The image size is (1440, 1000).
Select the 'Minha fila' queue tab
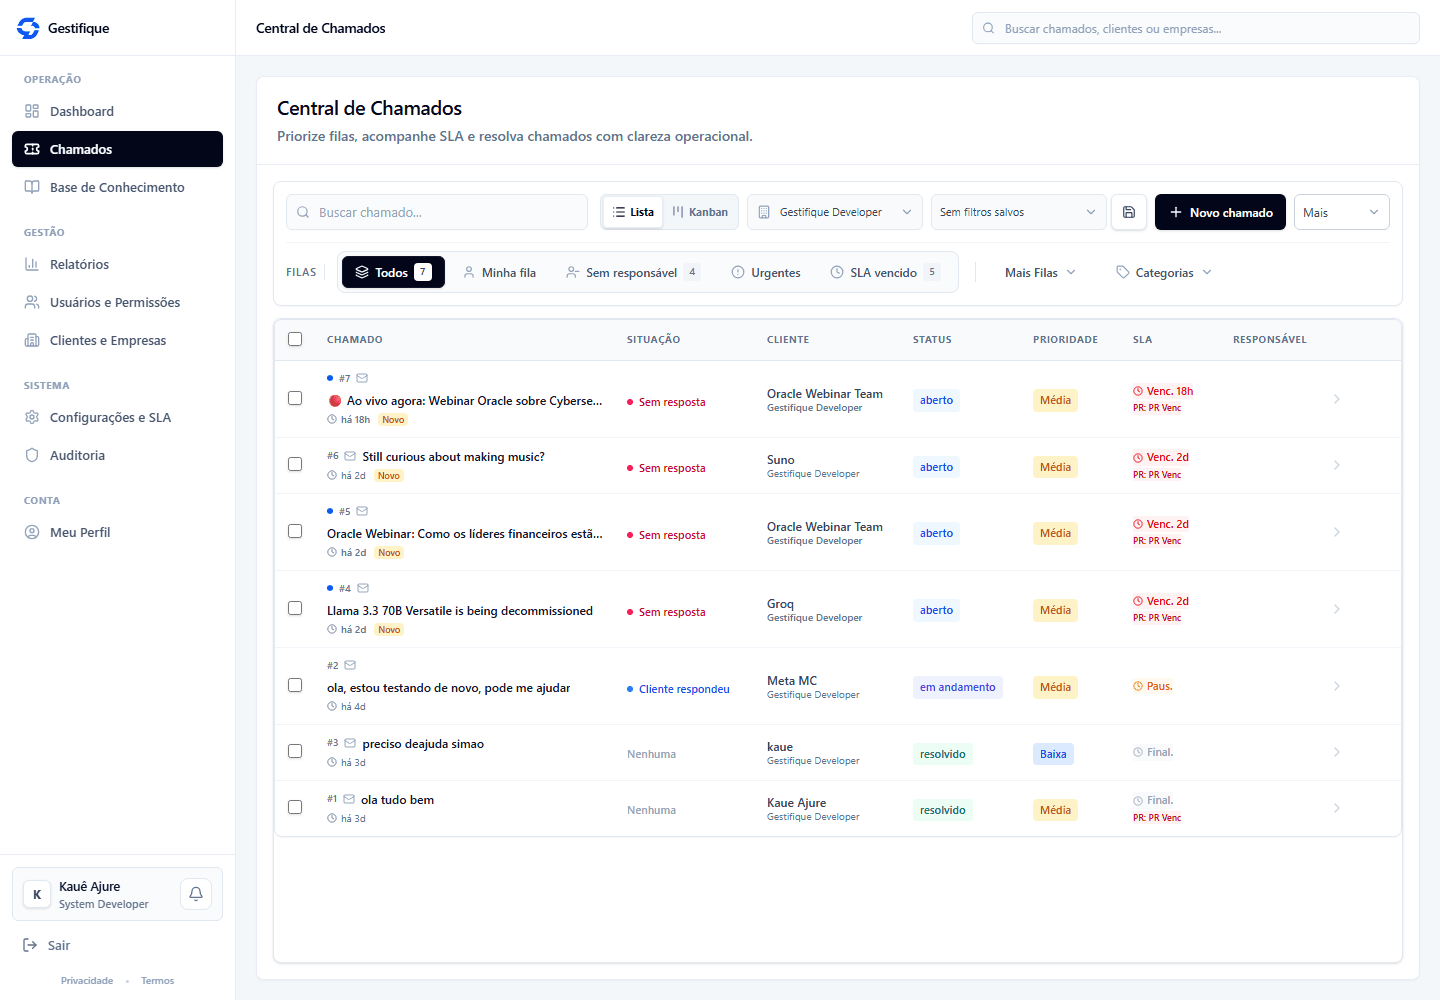click(x=499, y=272)
